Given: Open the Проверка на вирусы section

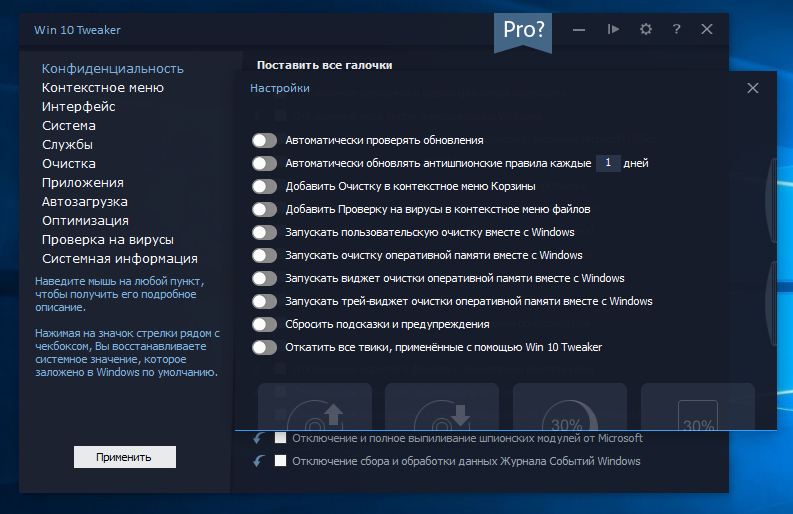Looking at the screenshot, I should click(108, 240).
